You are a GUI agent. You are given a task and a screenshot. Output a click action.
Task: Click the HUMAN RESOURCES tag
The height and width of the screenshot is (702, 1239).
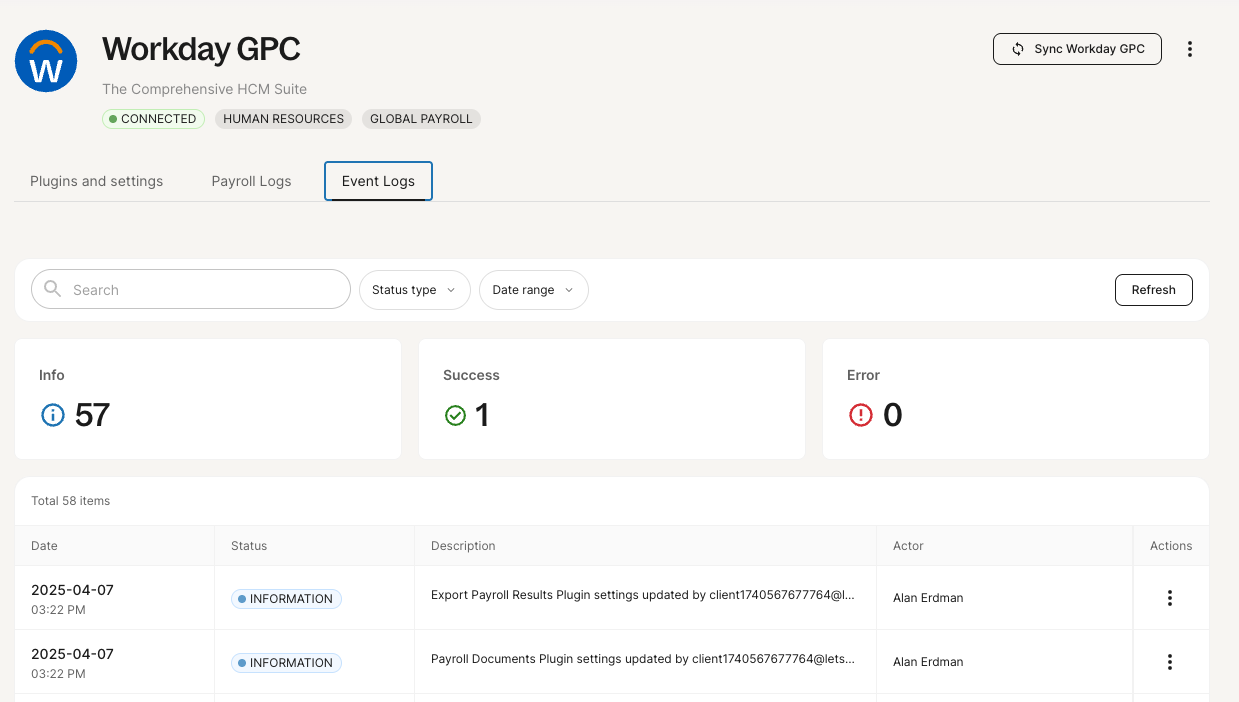283,119
